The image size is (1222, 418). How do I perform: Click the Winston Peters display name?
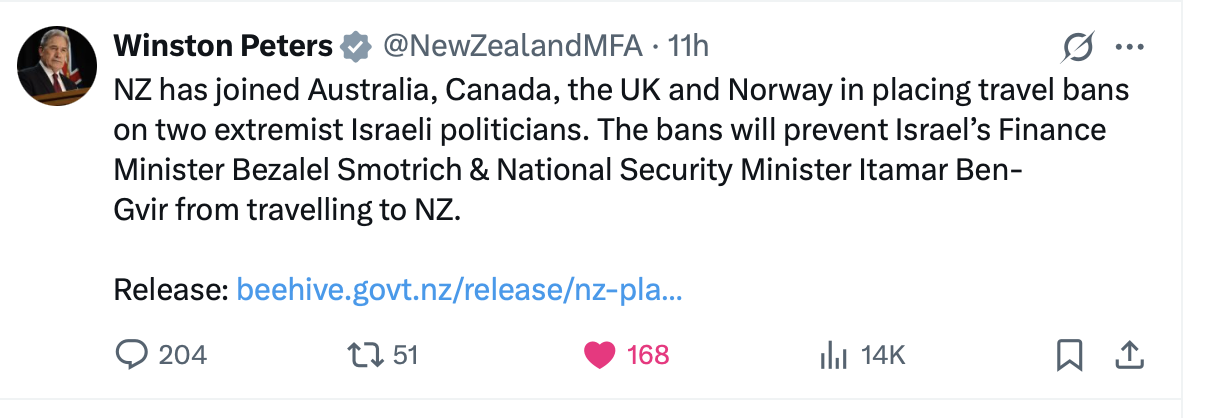click(x=223, y=46)
